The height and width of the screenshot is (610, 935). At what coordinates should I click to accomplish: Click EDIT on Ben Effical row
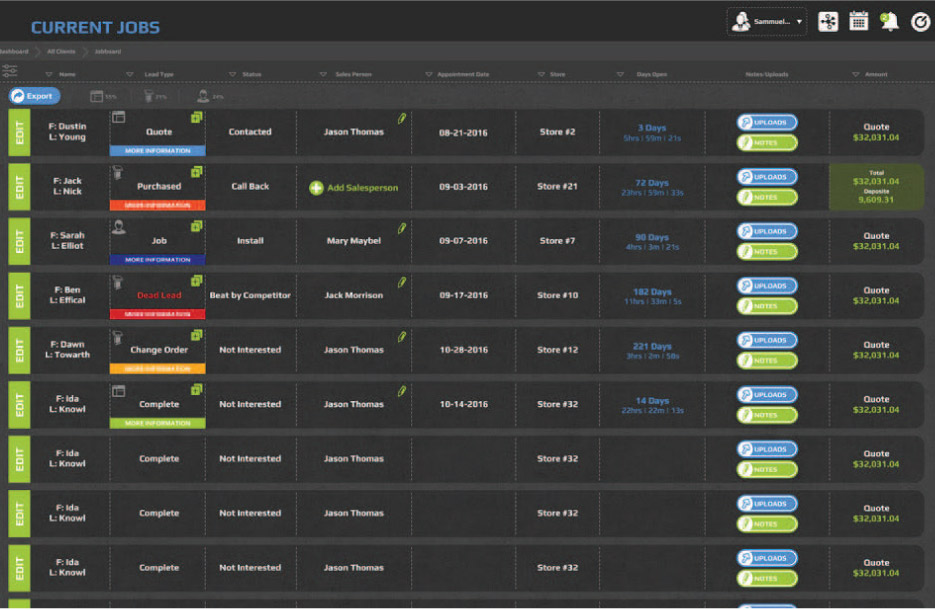pos(19,296)
